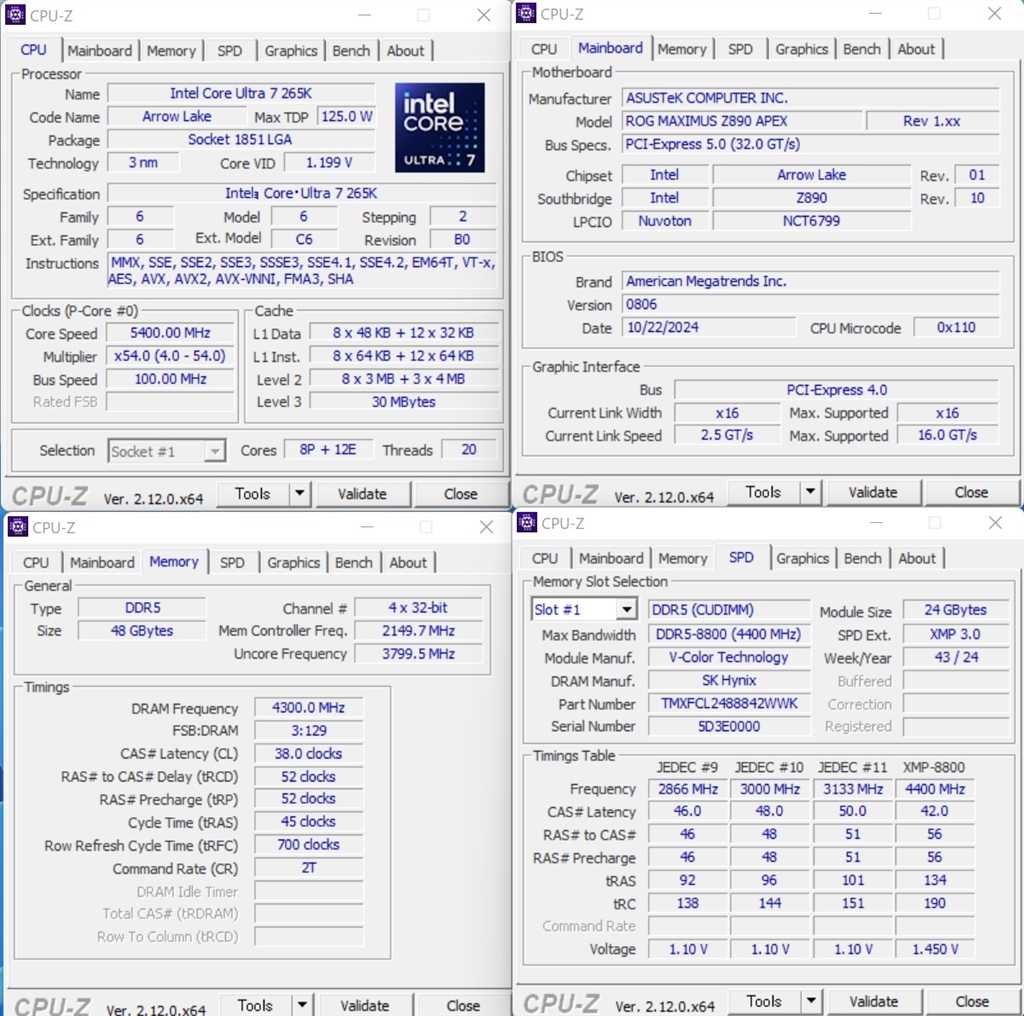Open the Graphics tab in the Mainboard window
1024x1016 pixels.
(801, 49)
